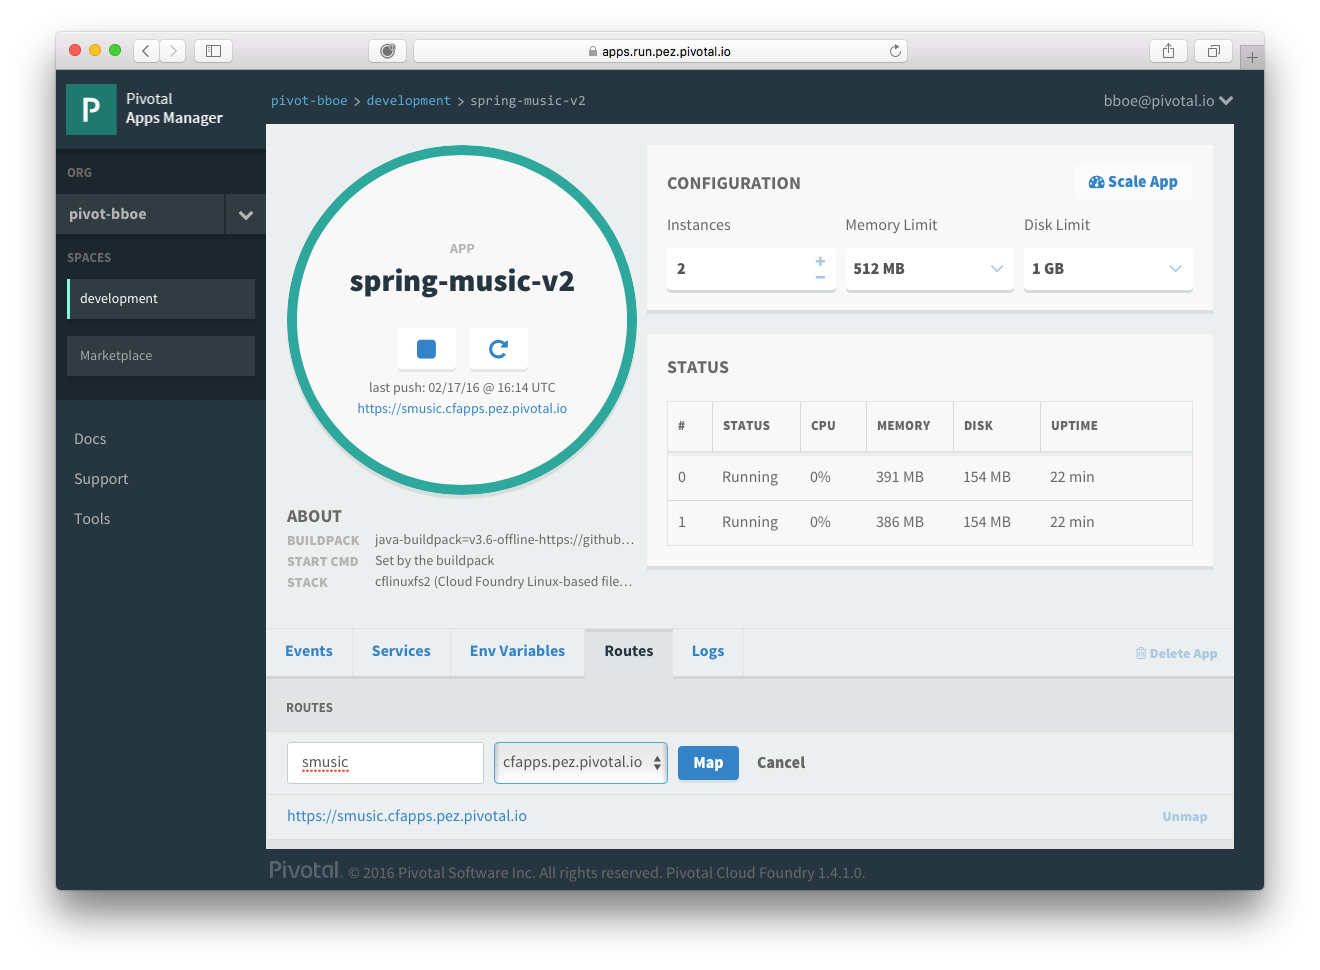Click the MEMORY column header
This screenshot has height=970, width=1320.
(x=904, y=426)
